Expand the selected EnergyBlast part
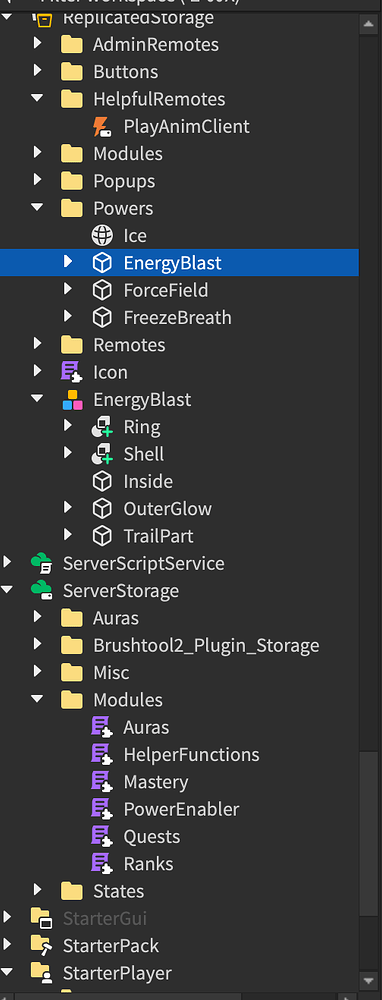 pos(68,262)
